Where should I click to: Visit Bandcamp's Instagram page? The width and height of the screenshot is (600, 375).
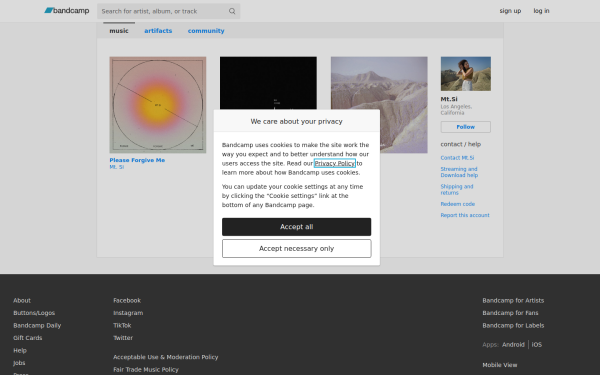pos(128,313)
